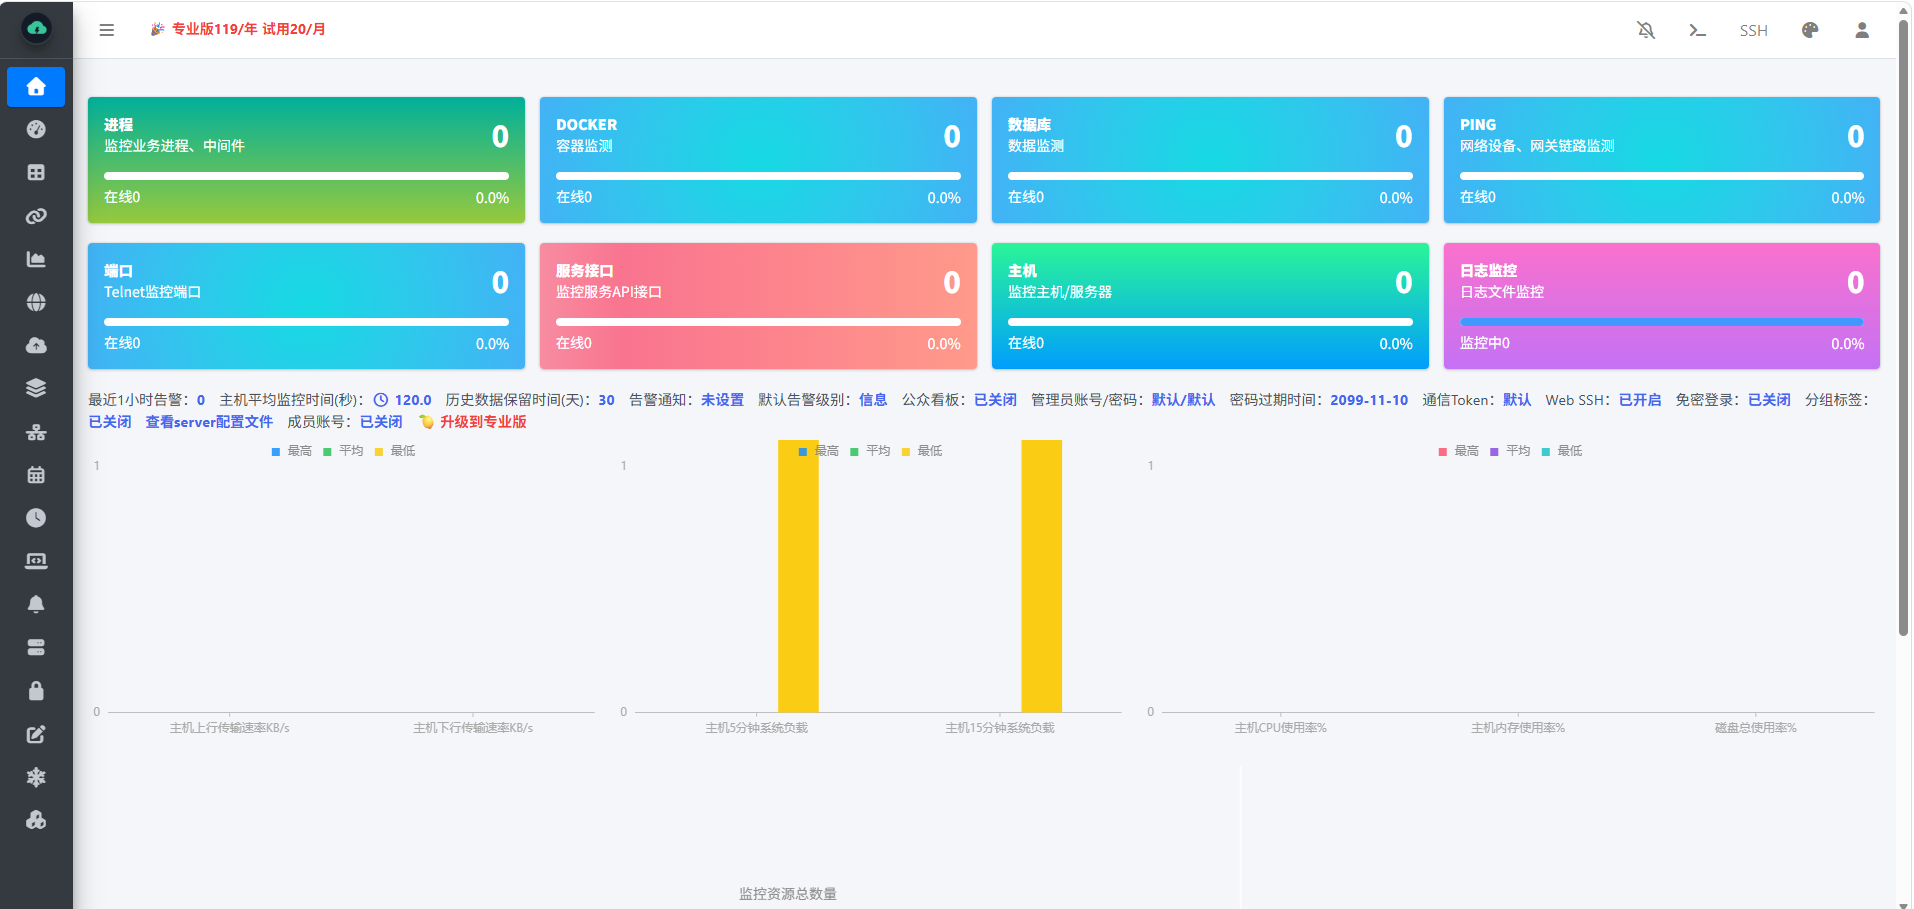Viewport: 1914px width, 909px height.
Task: Collapse the sidebar with the hamburger menu
Action: coord(107,30)
